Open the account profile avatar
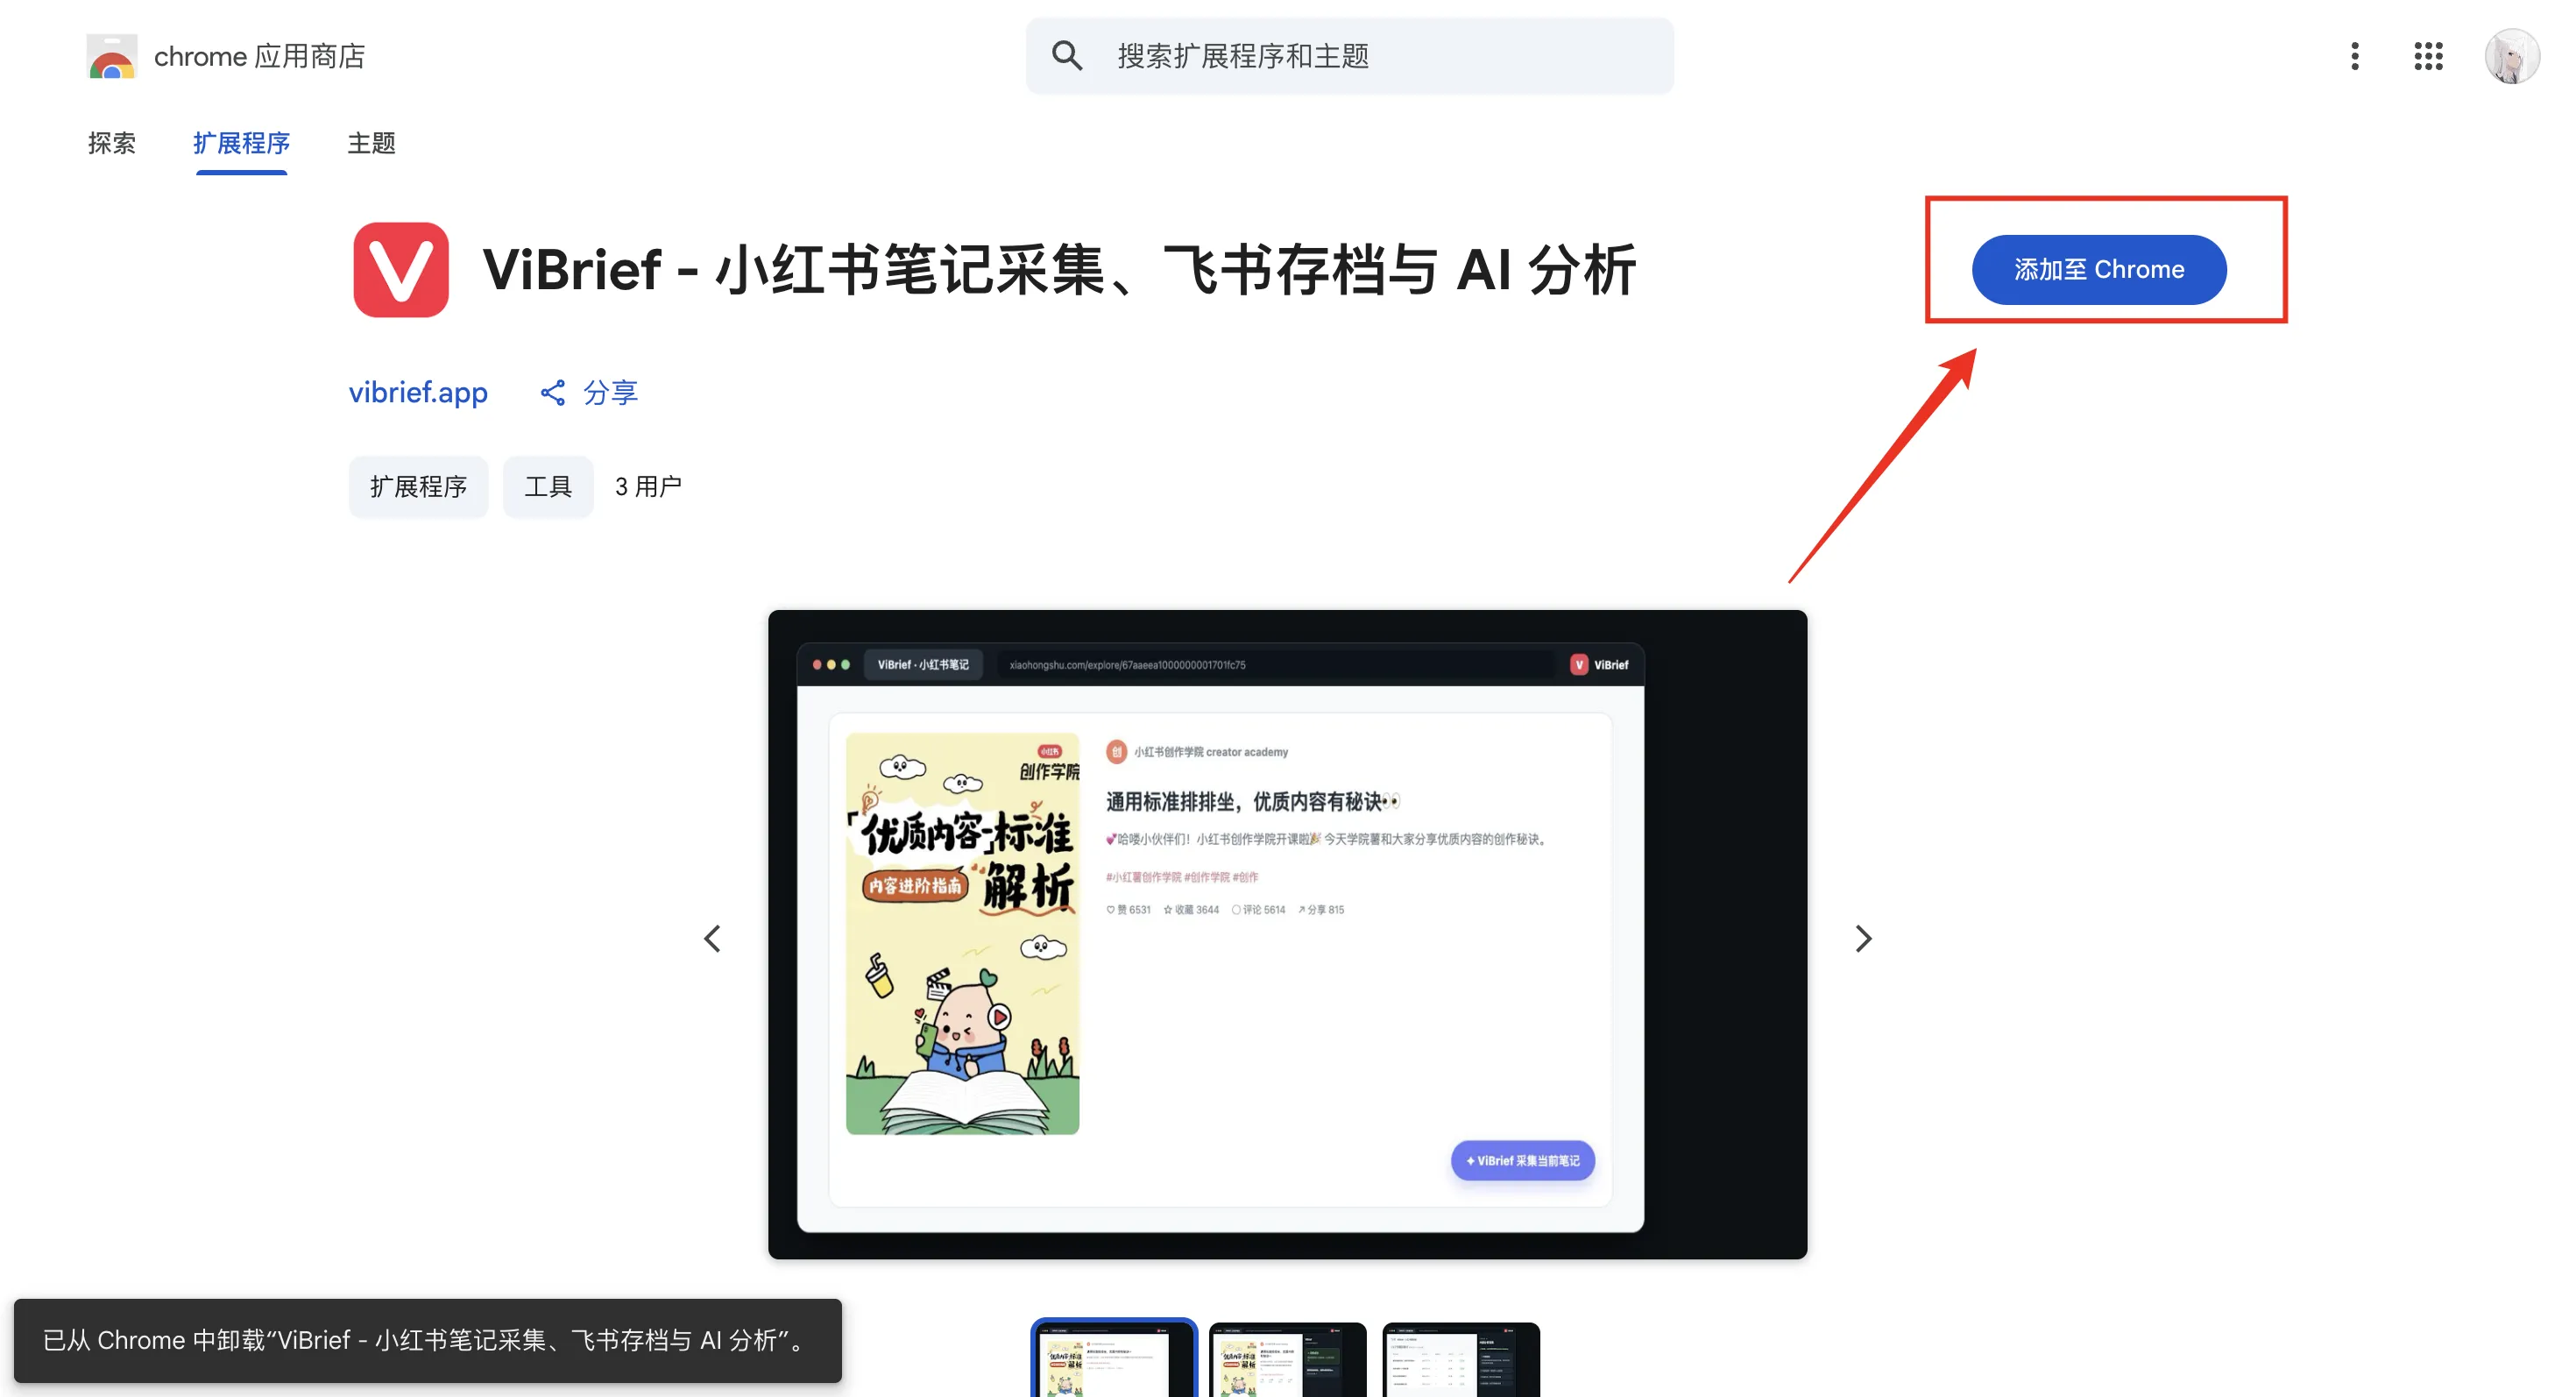This screenshot has height=1397, width=2576. (x=2512, y=56)
